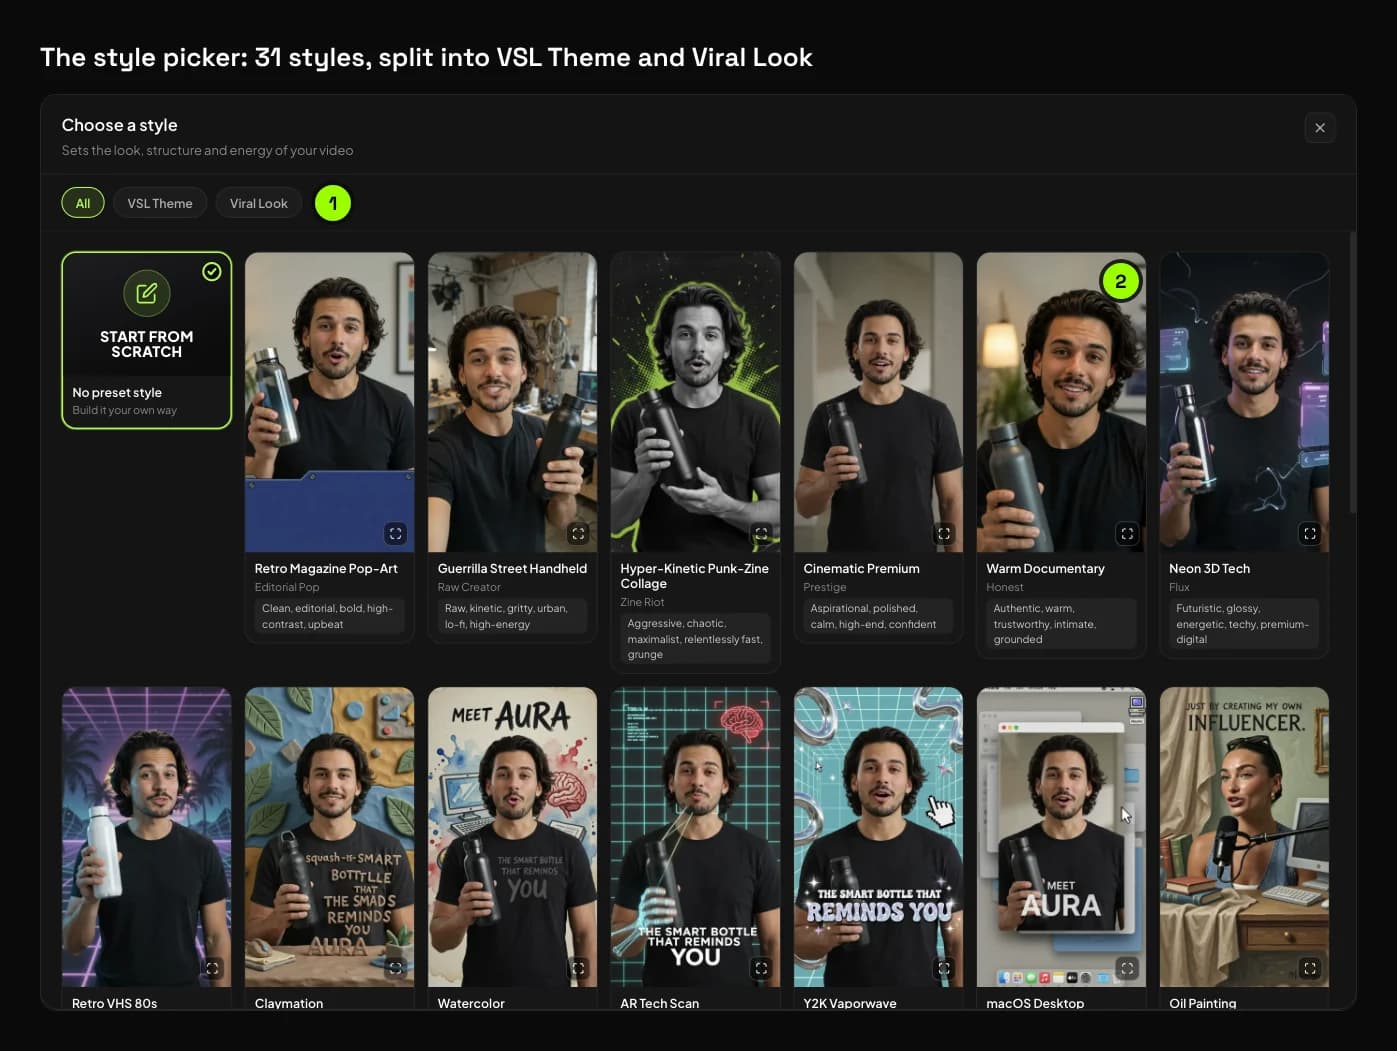Click the 'Prestige' subtitle
Screen dimensions: 1397x1051
[825, 587]
